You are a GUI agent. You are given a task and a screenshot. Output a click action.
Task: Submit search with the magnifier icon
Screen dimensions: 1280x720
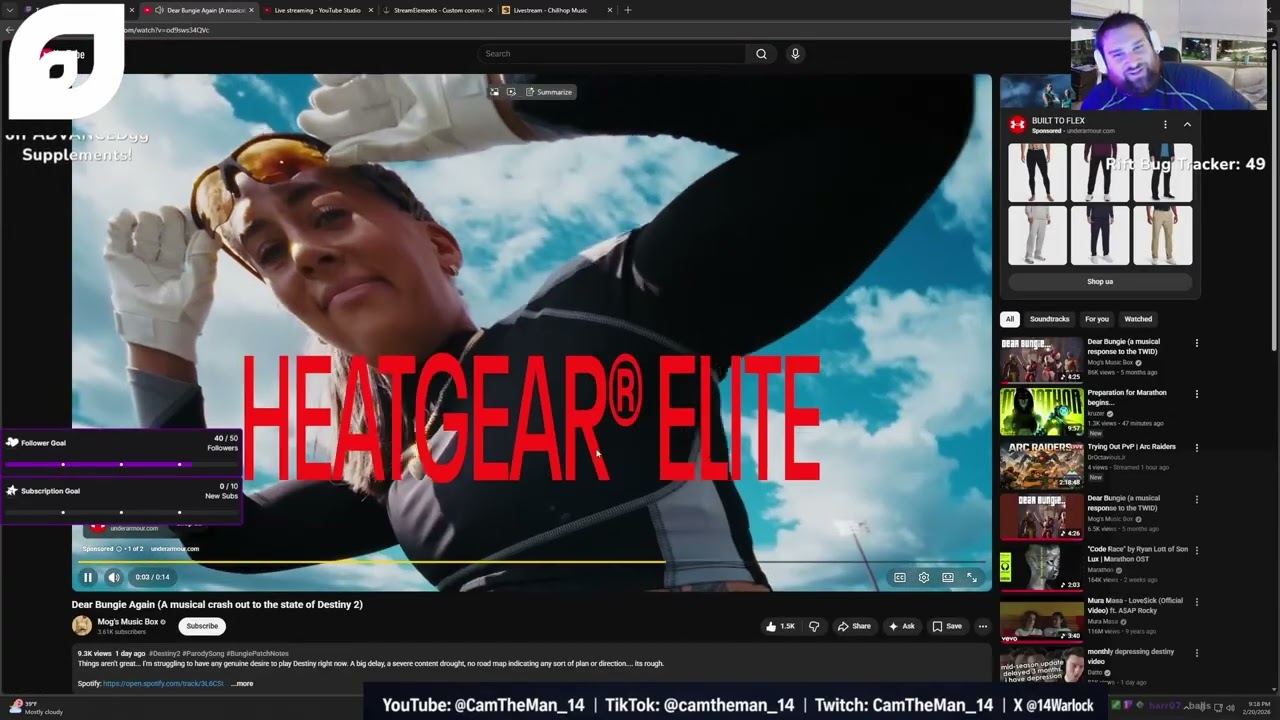coord(761,54)
